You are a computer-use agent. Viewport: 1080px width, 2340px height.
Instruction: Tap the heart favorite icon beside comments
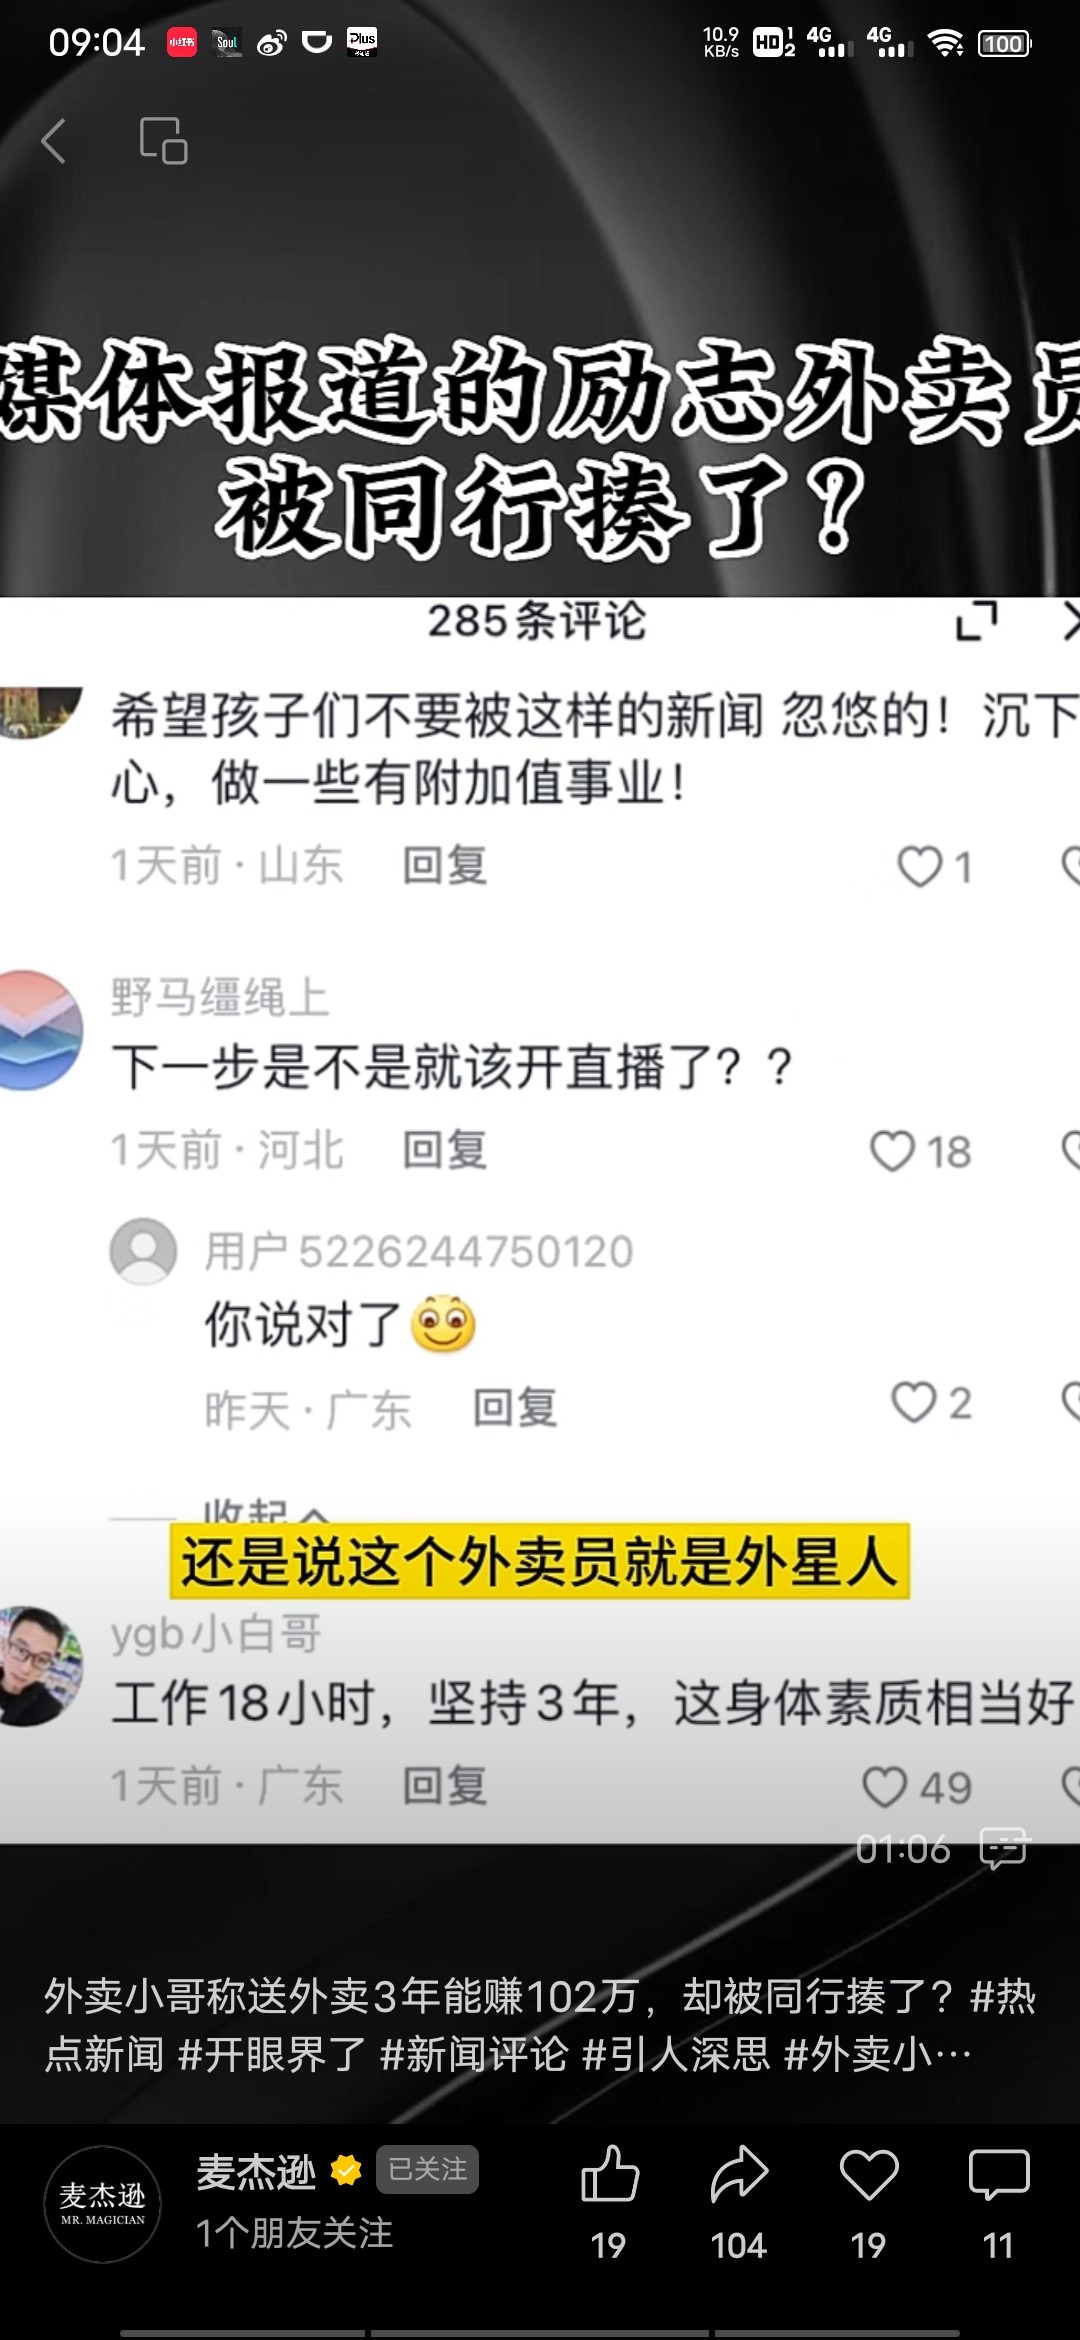(869, 2176)
